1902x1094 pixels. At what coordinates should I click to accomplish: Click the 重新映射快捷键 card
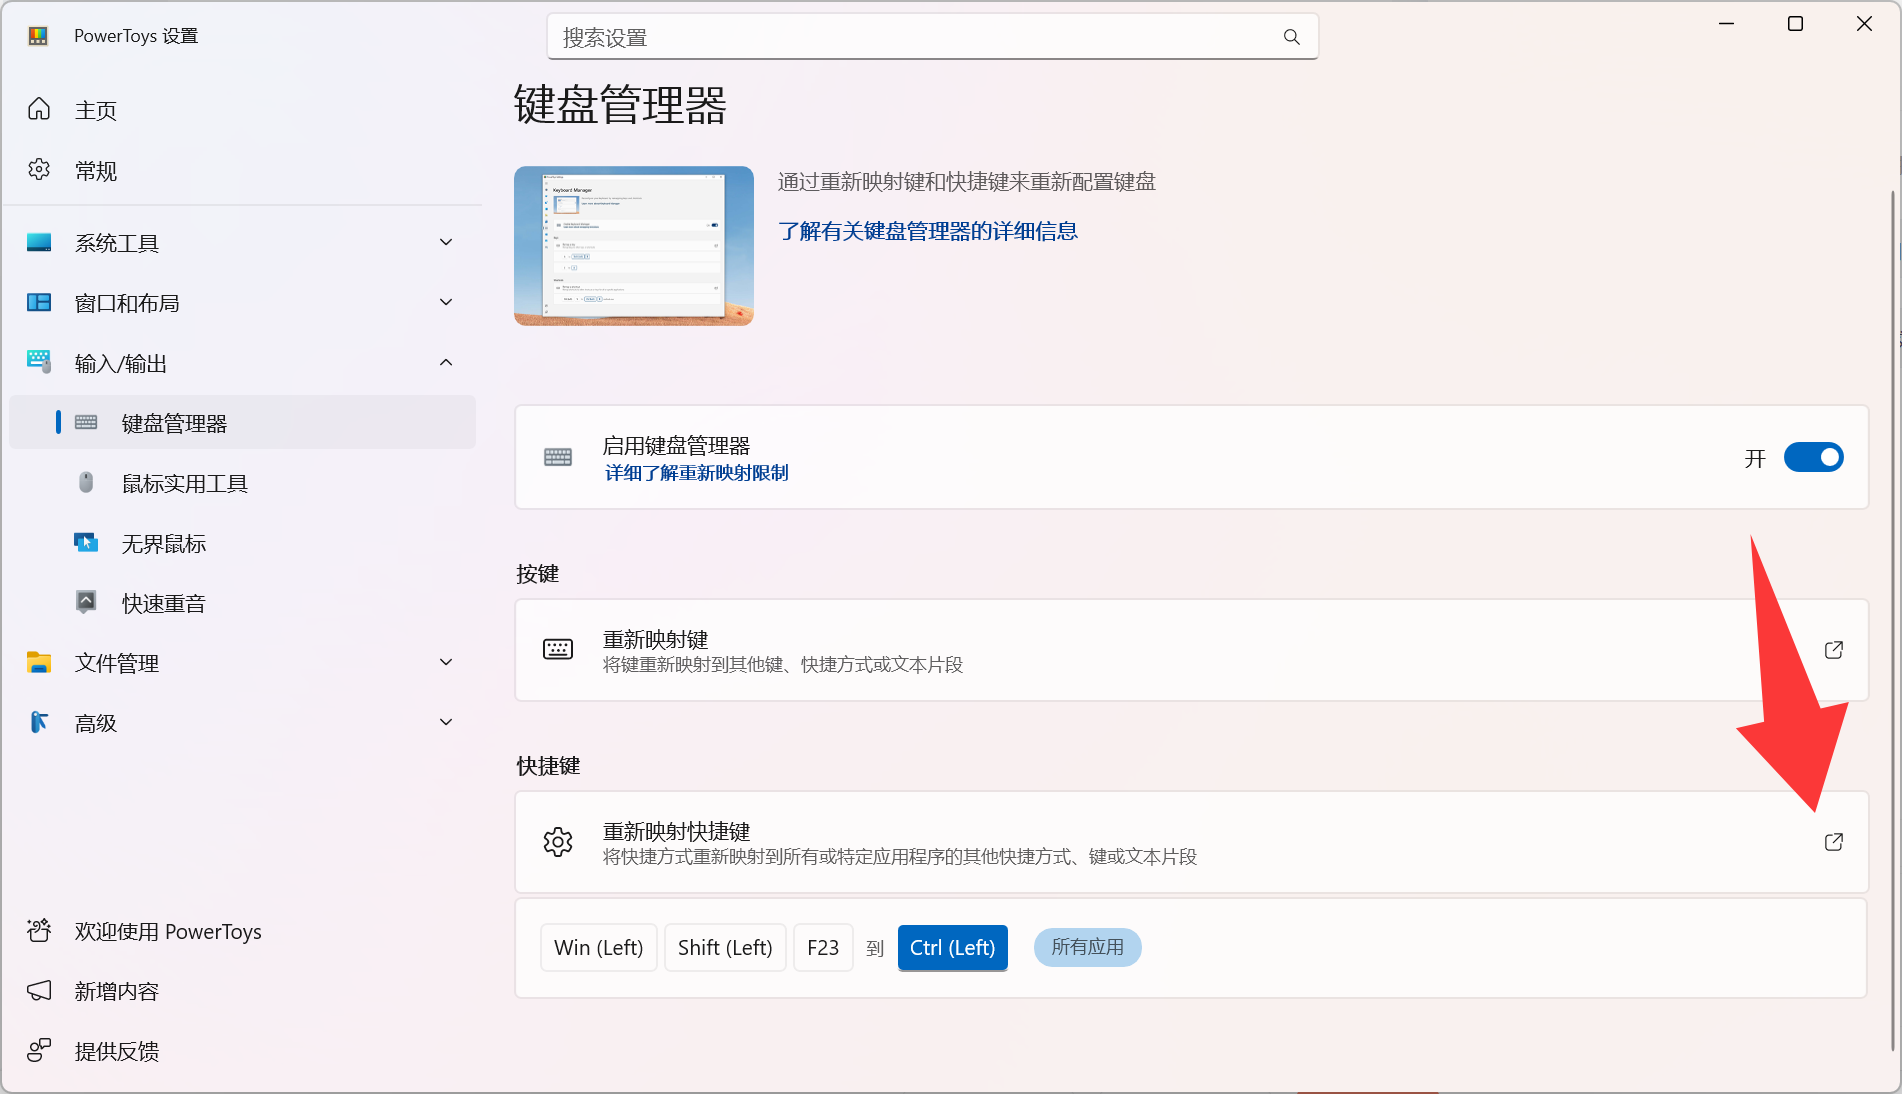tap(1191, 842)
